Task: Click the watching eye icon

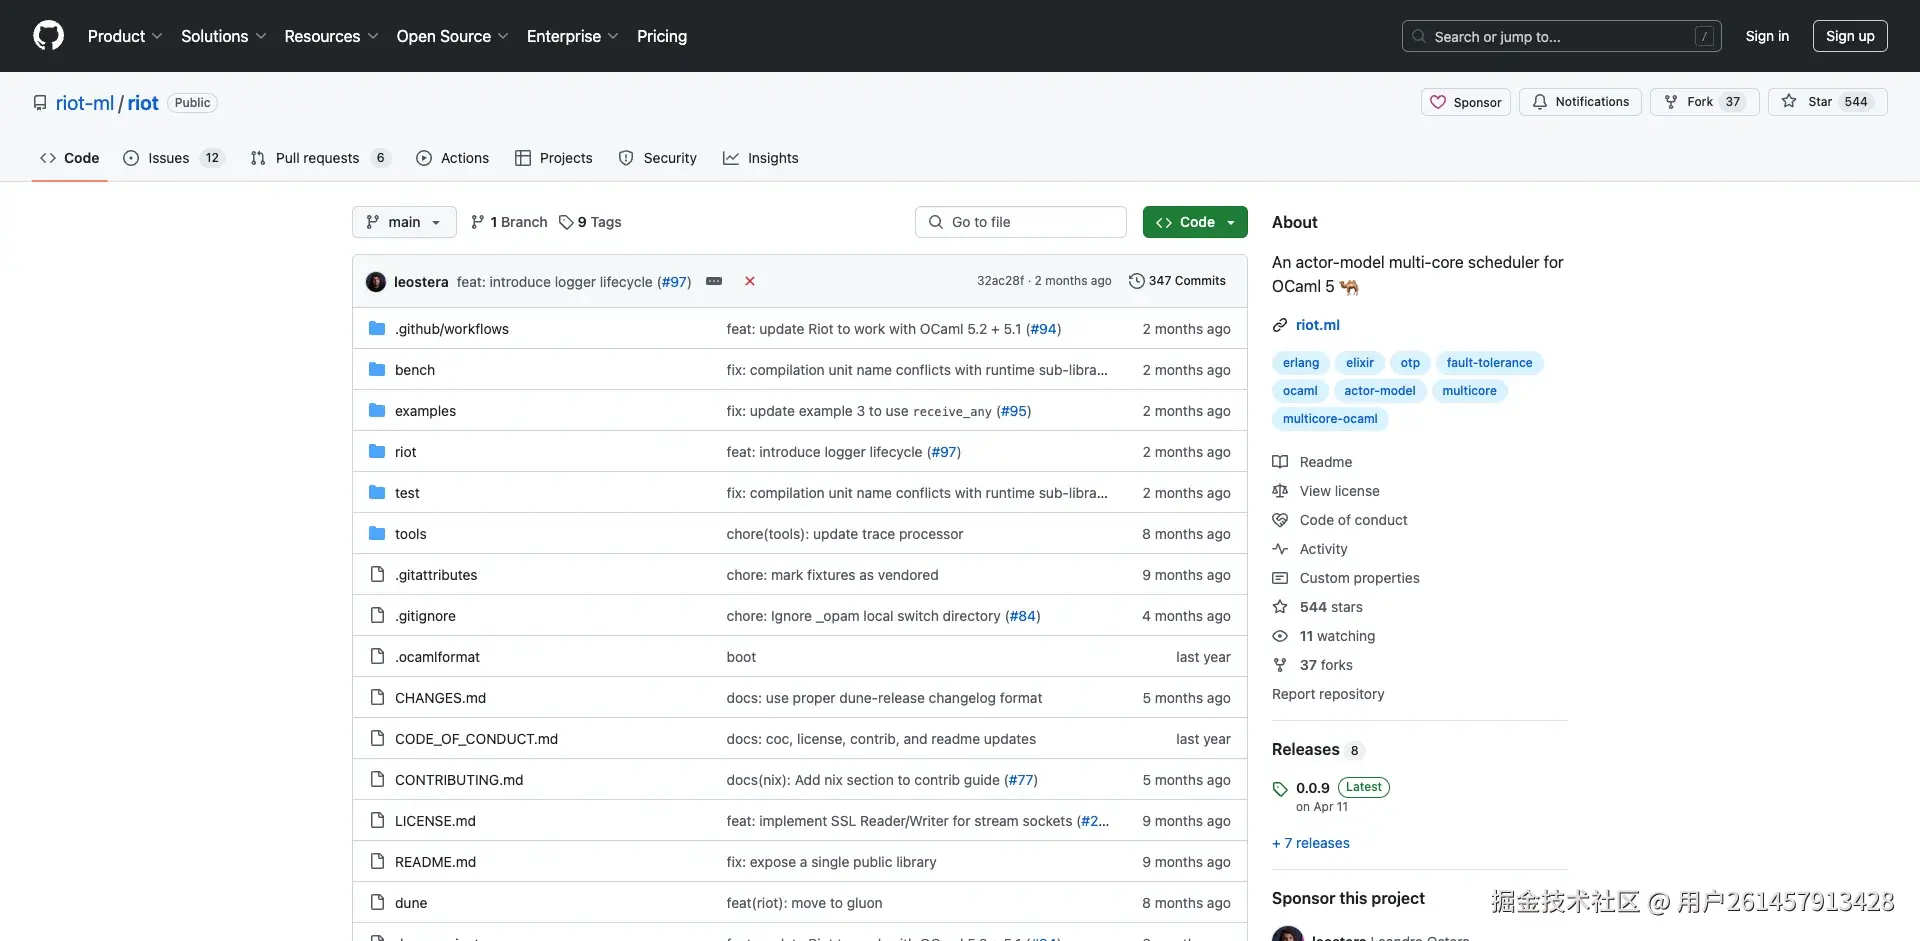Action: tap(1280, 636)
